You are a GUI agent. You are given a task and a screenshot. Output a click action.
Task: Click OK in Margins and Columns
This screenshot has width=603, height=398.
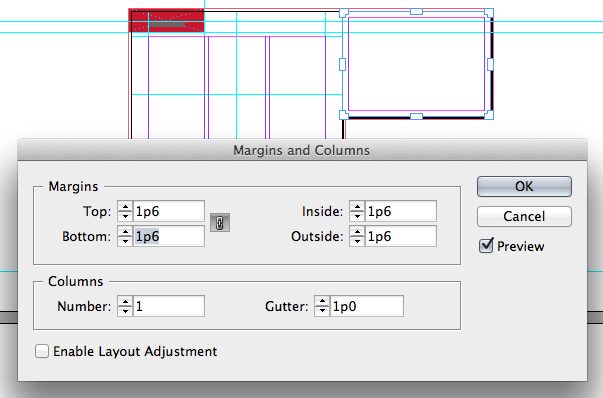click(x=524, y=187)
